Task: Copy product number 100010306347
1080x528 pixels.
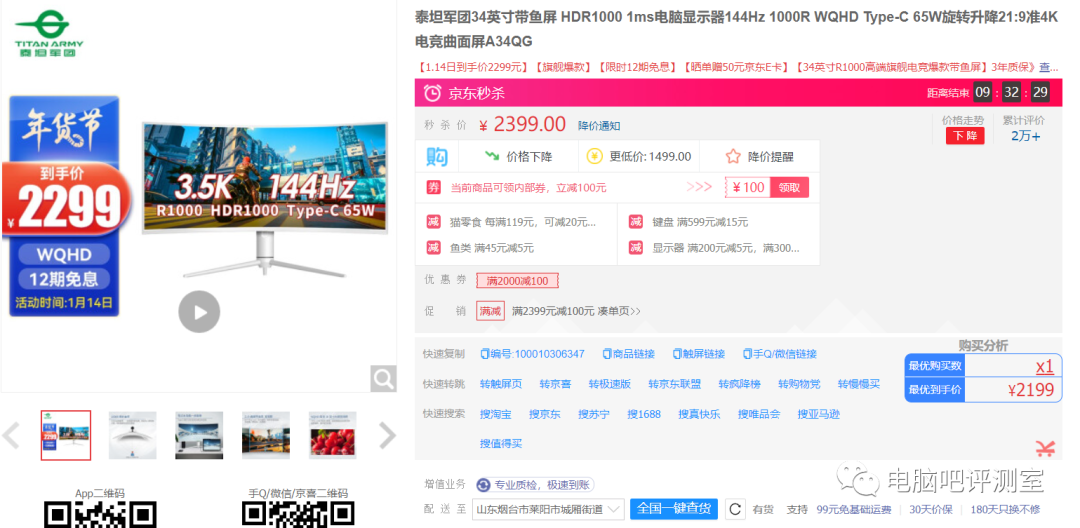Action: click(x=532, y=354)
